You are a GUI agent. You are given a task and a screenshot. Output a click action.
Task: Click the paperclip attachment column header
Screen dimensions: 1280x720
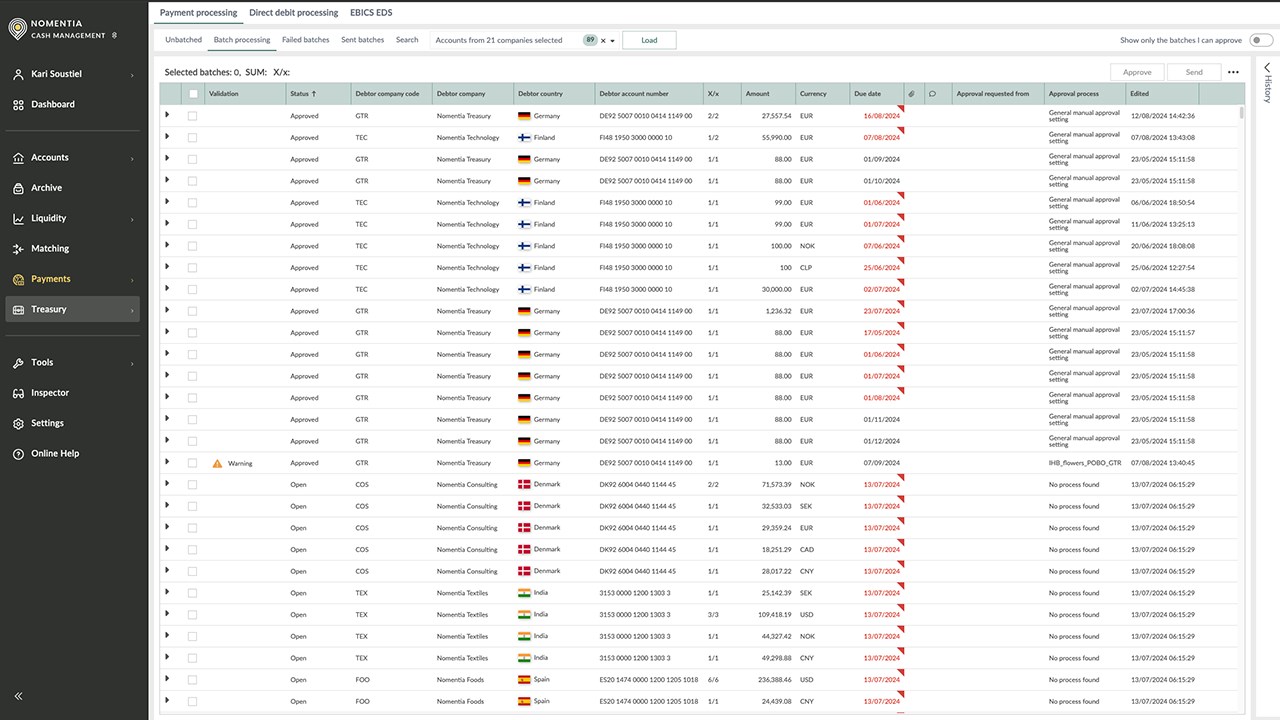click(911, 94)
